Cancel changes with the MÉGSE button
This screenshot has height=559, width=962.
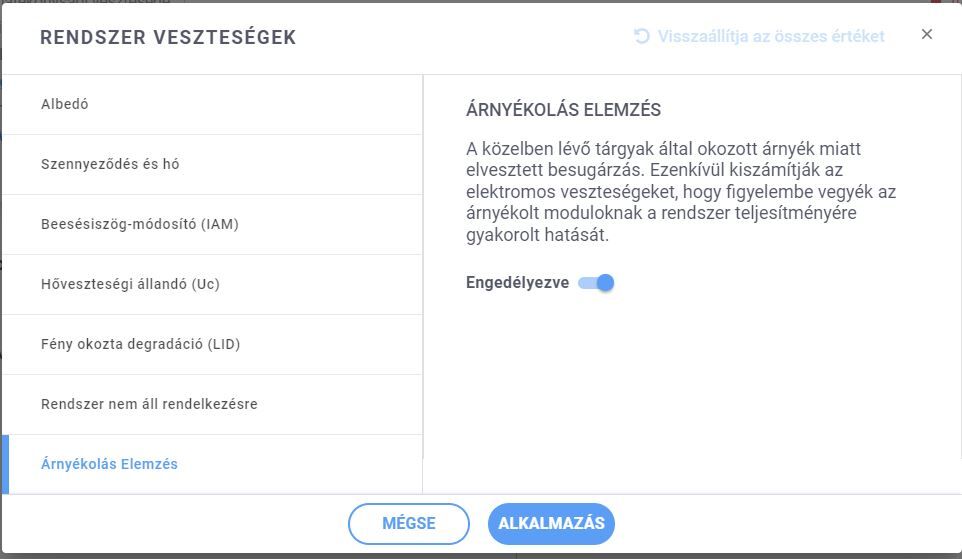pyautogui.click(x=409, y=523)
